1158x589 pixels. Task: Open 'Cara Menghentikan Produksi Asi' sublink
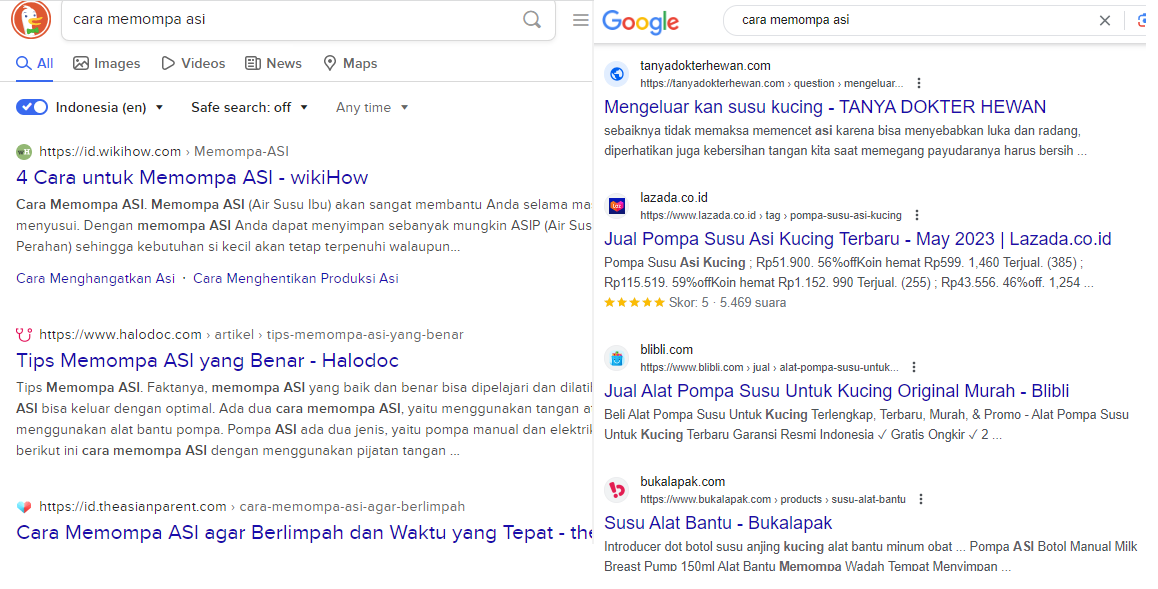tap(295, 278)
